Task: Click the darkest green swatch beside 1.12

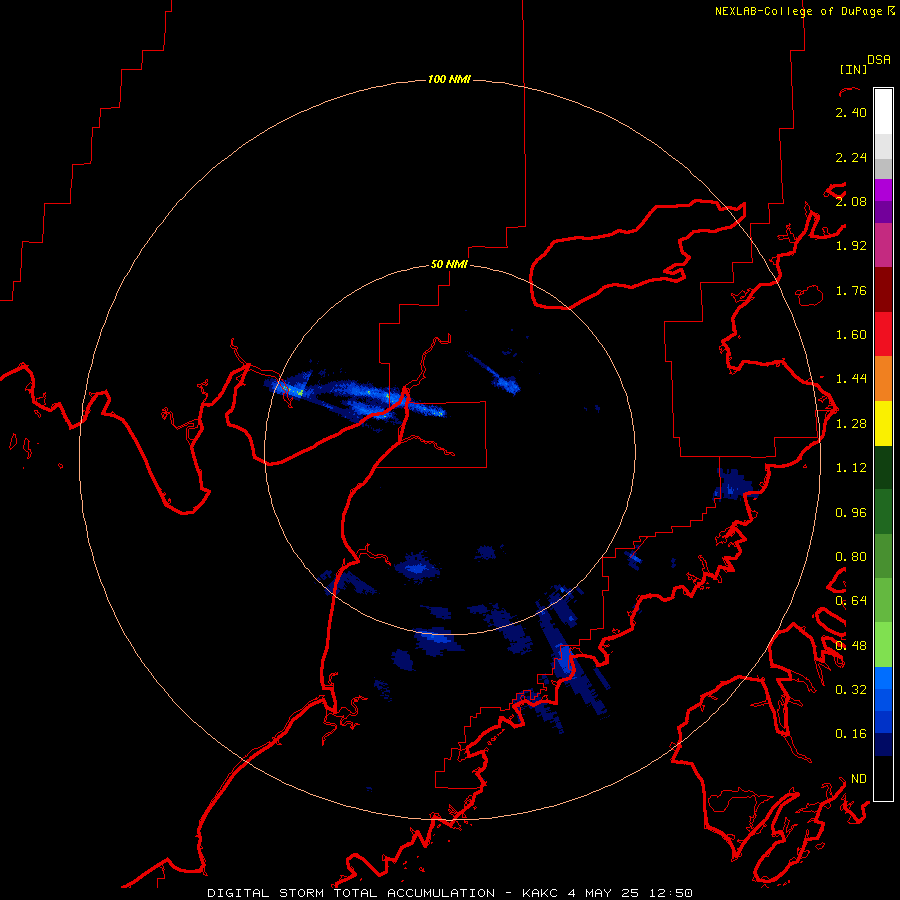Action: point(883,468)
